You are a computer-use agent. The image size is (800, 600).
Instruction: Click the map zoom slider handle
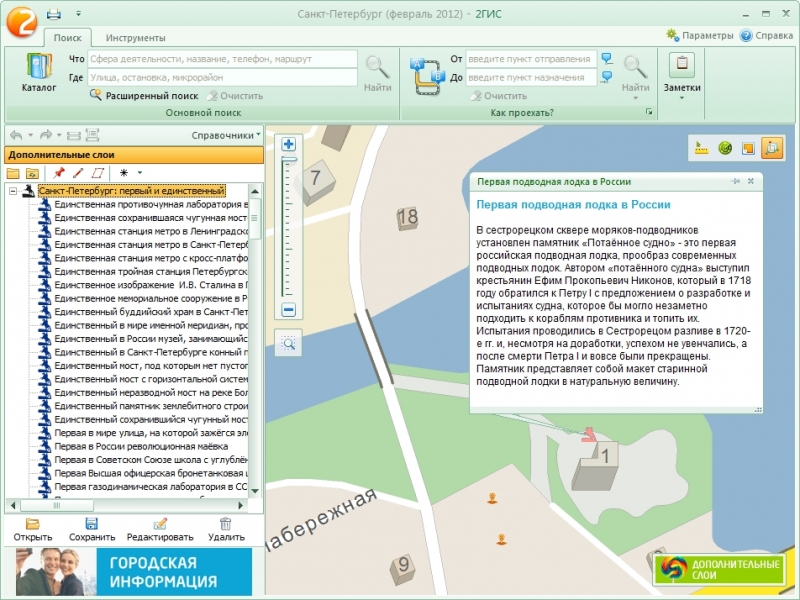click(x=289, y=160)
